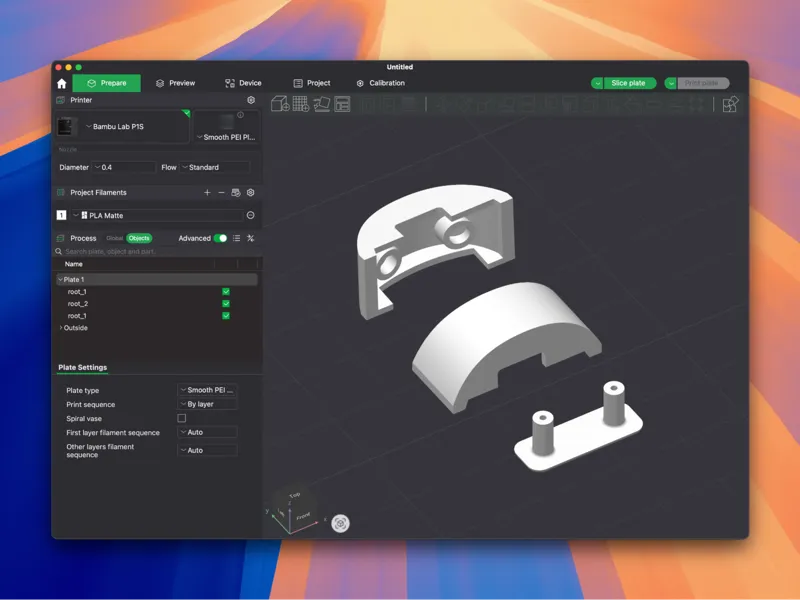Viewport: 800px width, 600px height.
Task: Open the Flow Standard dropdown
Action: pyautogui.click(x=215, y=167)
